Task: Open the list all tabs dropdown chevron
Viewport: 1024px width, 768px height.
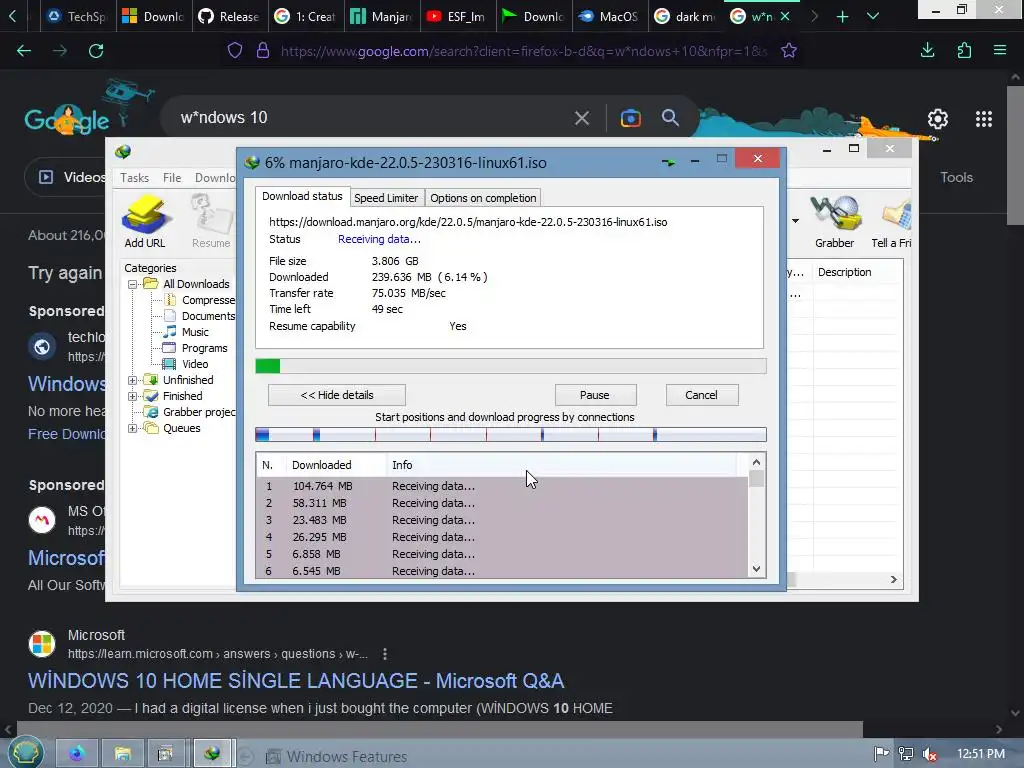Action: click(x=872, y=16)
